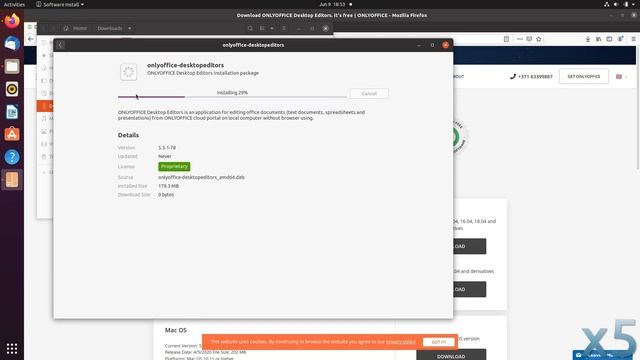640x360 pixels.
Task: Click the Updated value Never
Action: click(165, 156)
